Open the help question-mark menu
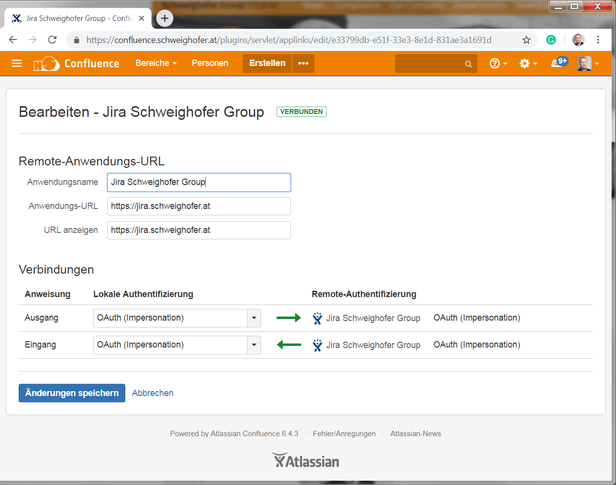The width and height of the screenshot is (616, 485). point(498,63)
